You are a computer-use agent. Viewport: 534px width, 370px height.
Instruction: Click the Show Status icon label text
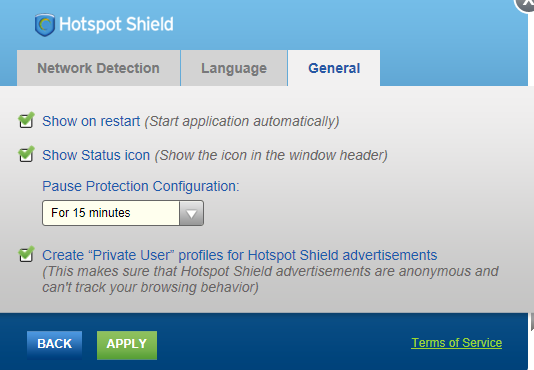click(x=96, y=155)
